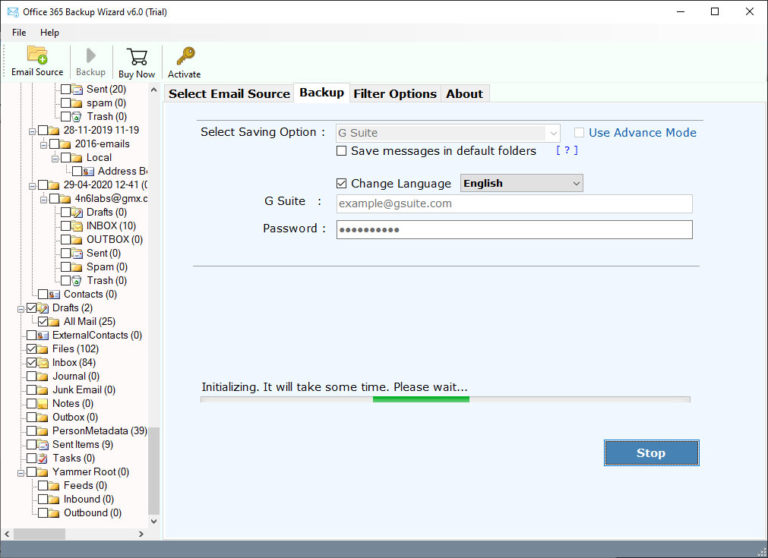
Task: Check the Inbound (0) checkbox
Action: [43, 499]
